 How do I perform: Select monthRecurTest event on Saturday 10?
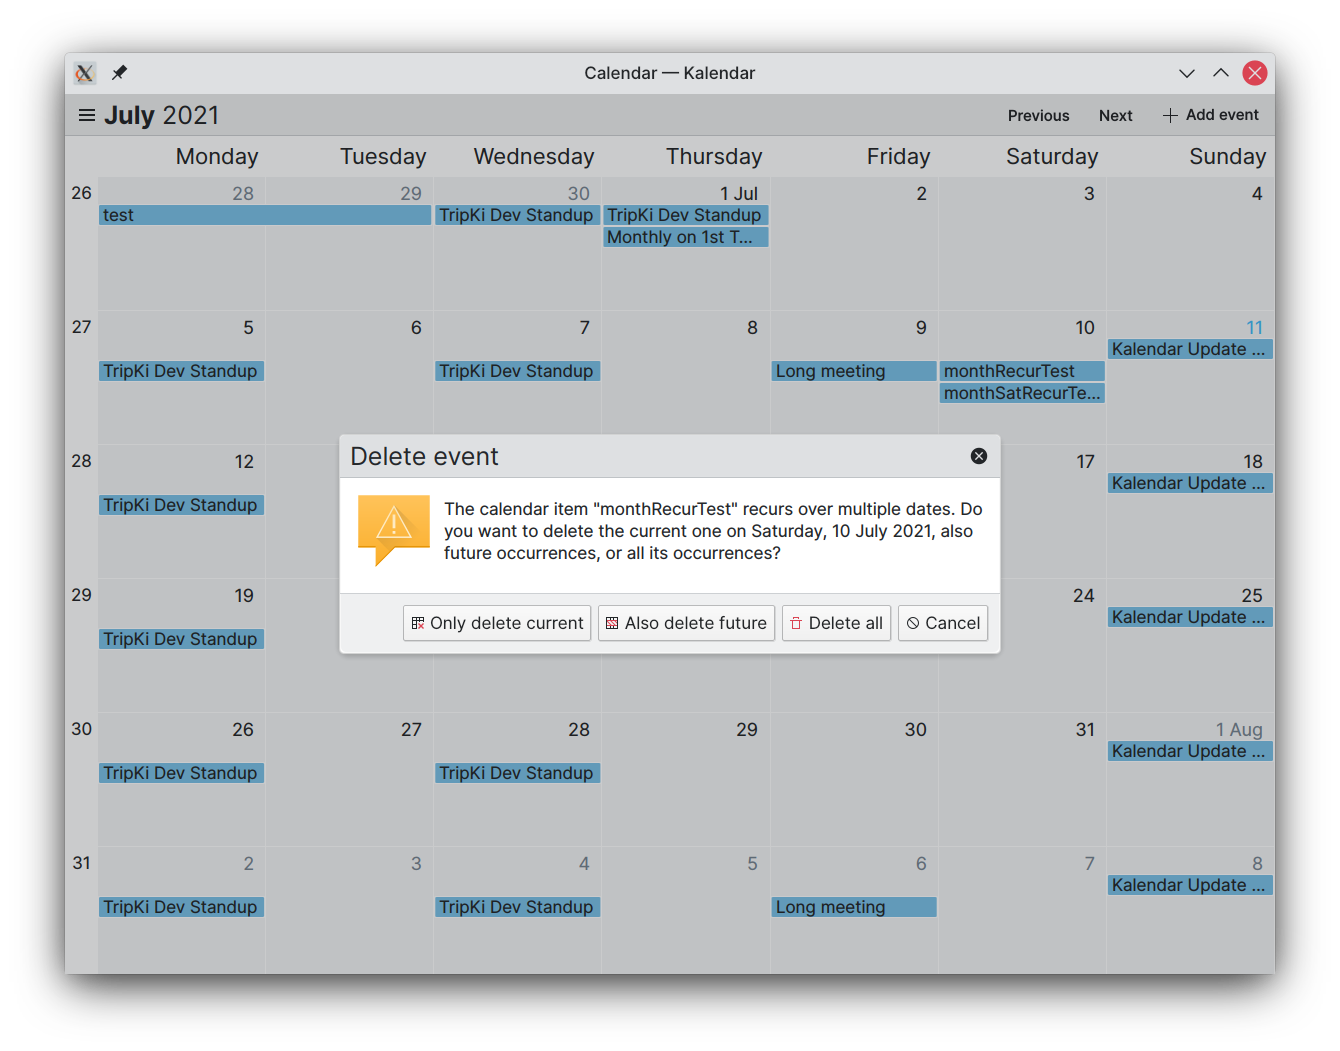pyautogui.click(x=1022, y=371)
